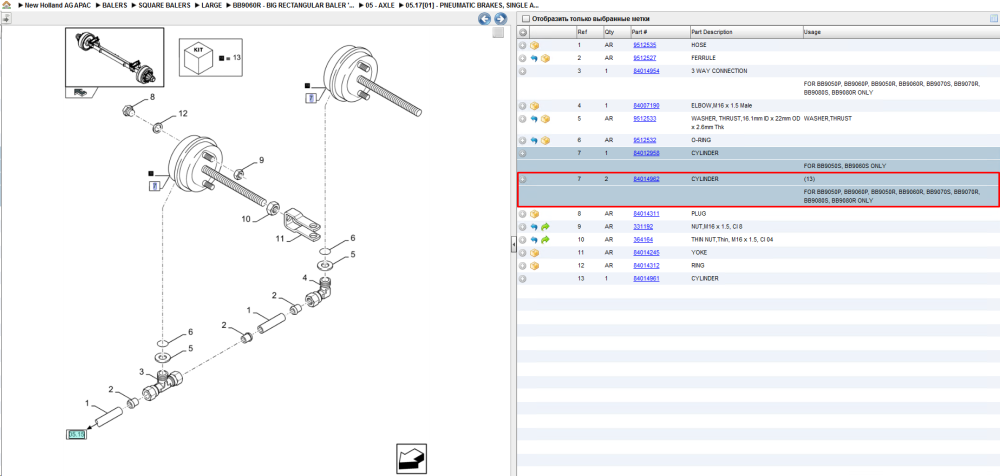The height and width of the screenshot is (476, 1000).
Task: Click green arrow icon in NUT M16 row
Action: click(x=545, y=227)
